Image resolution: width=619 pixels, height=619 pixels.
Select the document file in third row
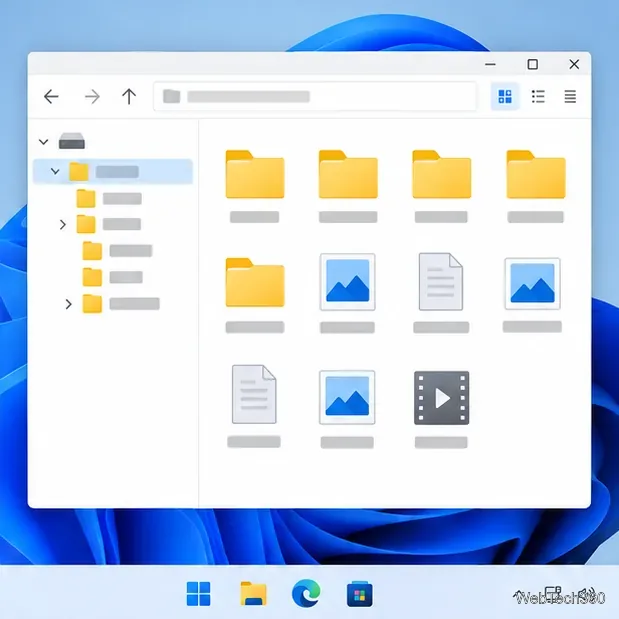click(x=254, y=394)
